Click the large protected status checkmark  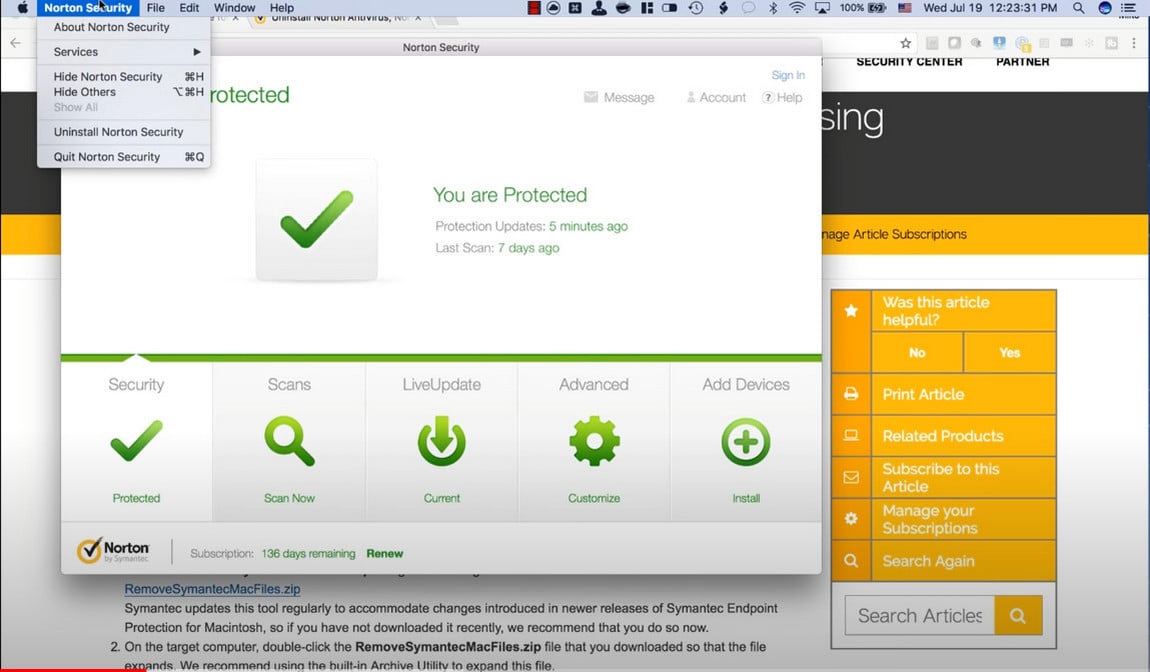click(x=317, y=219)
